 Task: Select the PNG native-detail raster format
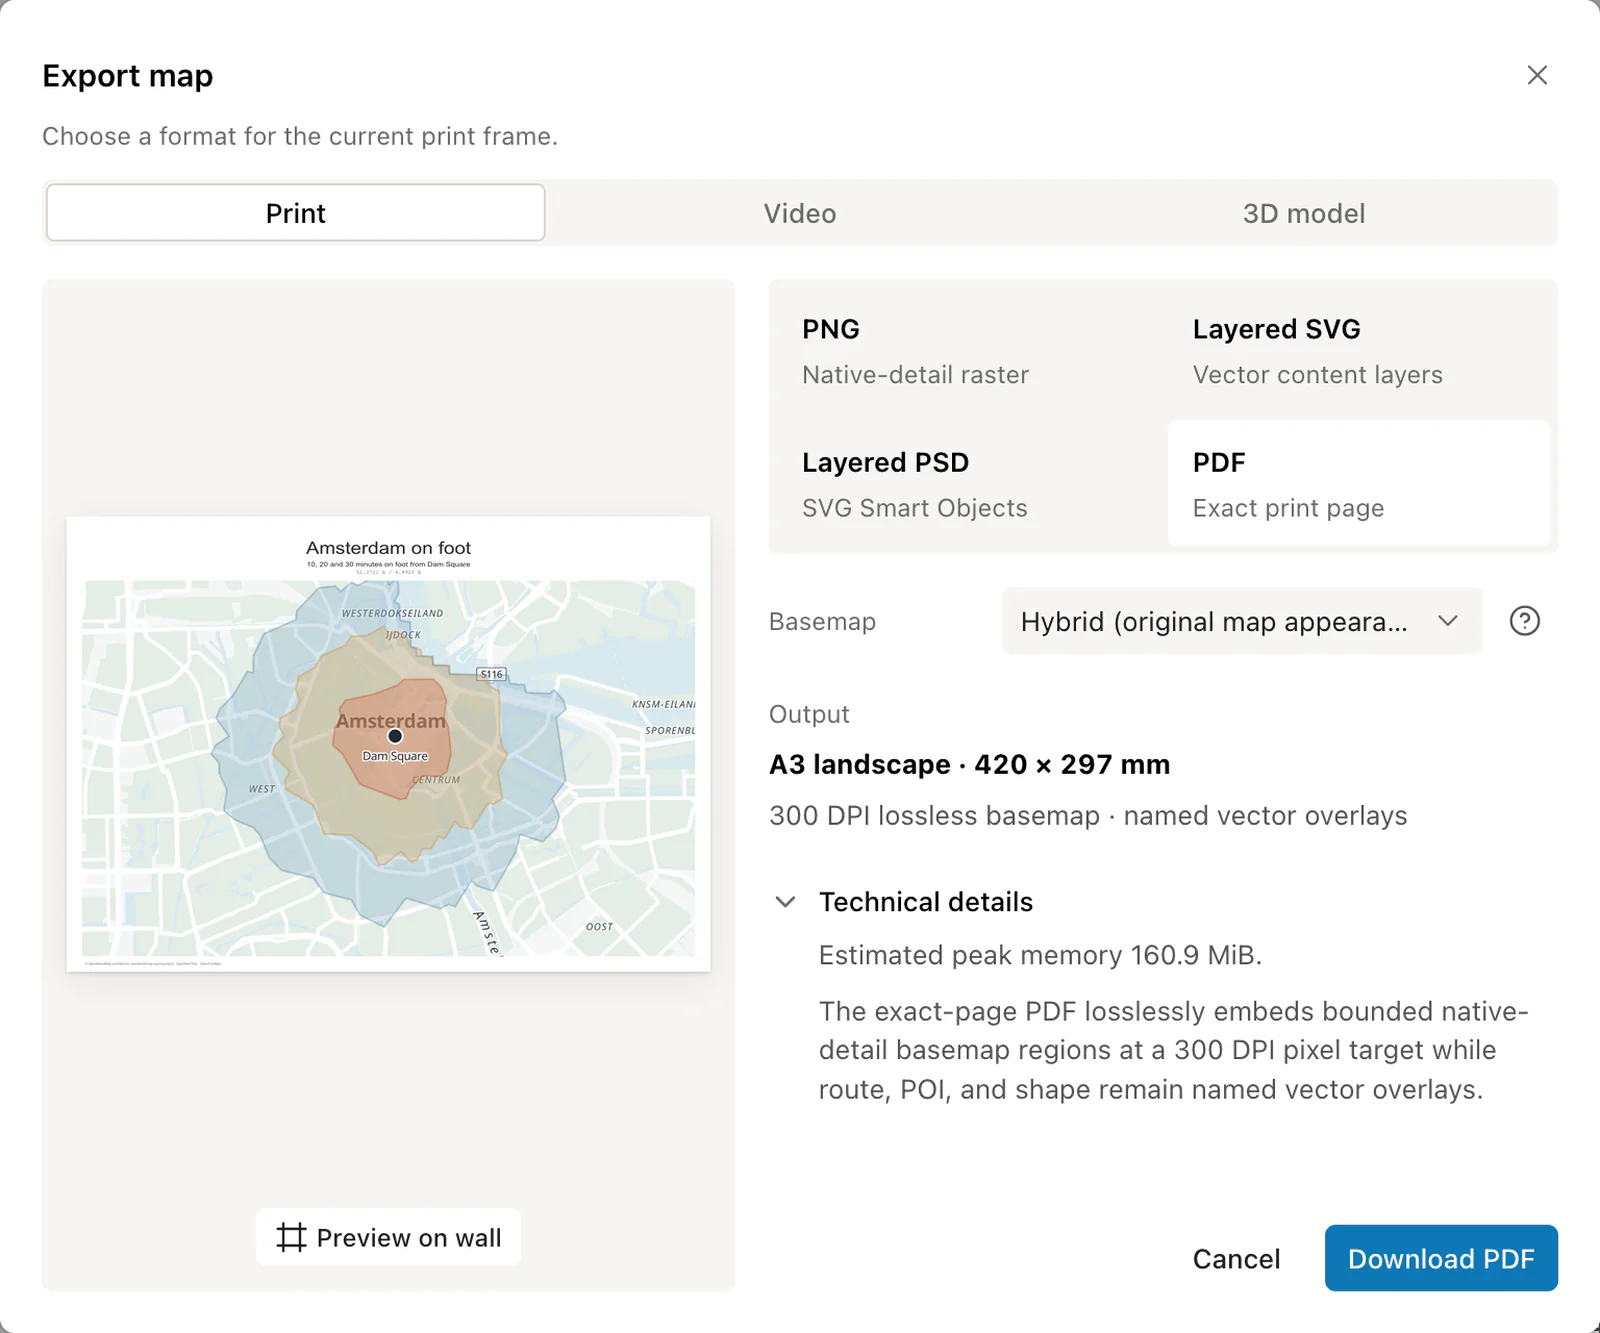[x=968, y=352]
